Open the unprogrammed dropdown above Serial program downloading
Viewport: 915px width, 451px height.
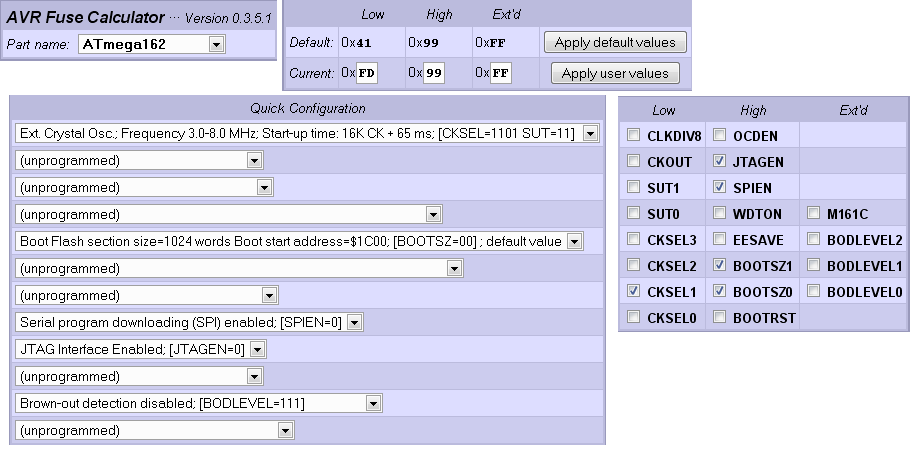(146, 295)
